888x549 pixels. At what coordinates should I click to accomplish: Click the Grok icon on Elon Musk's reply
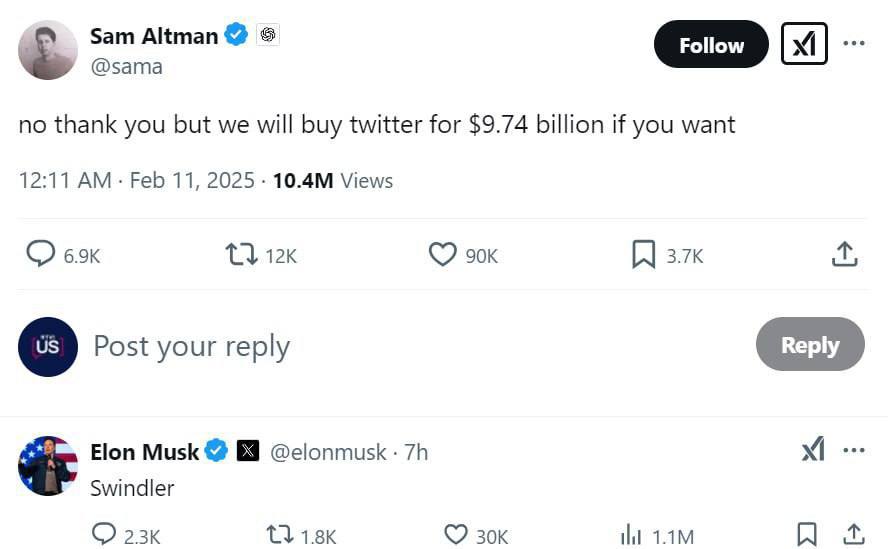click(x=813, y=450)
